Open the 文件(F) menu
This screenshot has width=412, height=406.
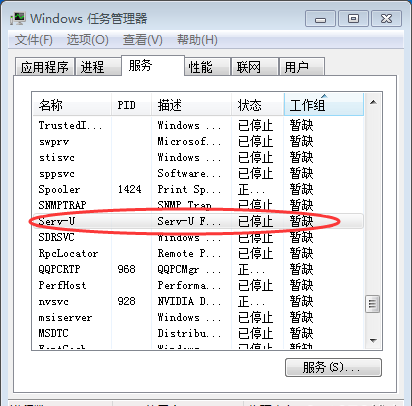pos(34,40)
